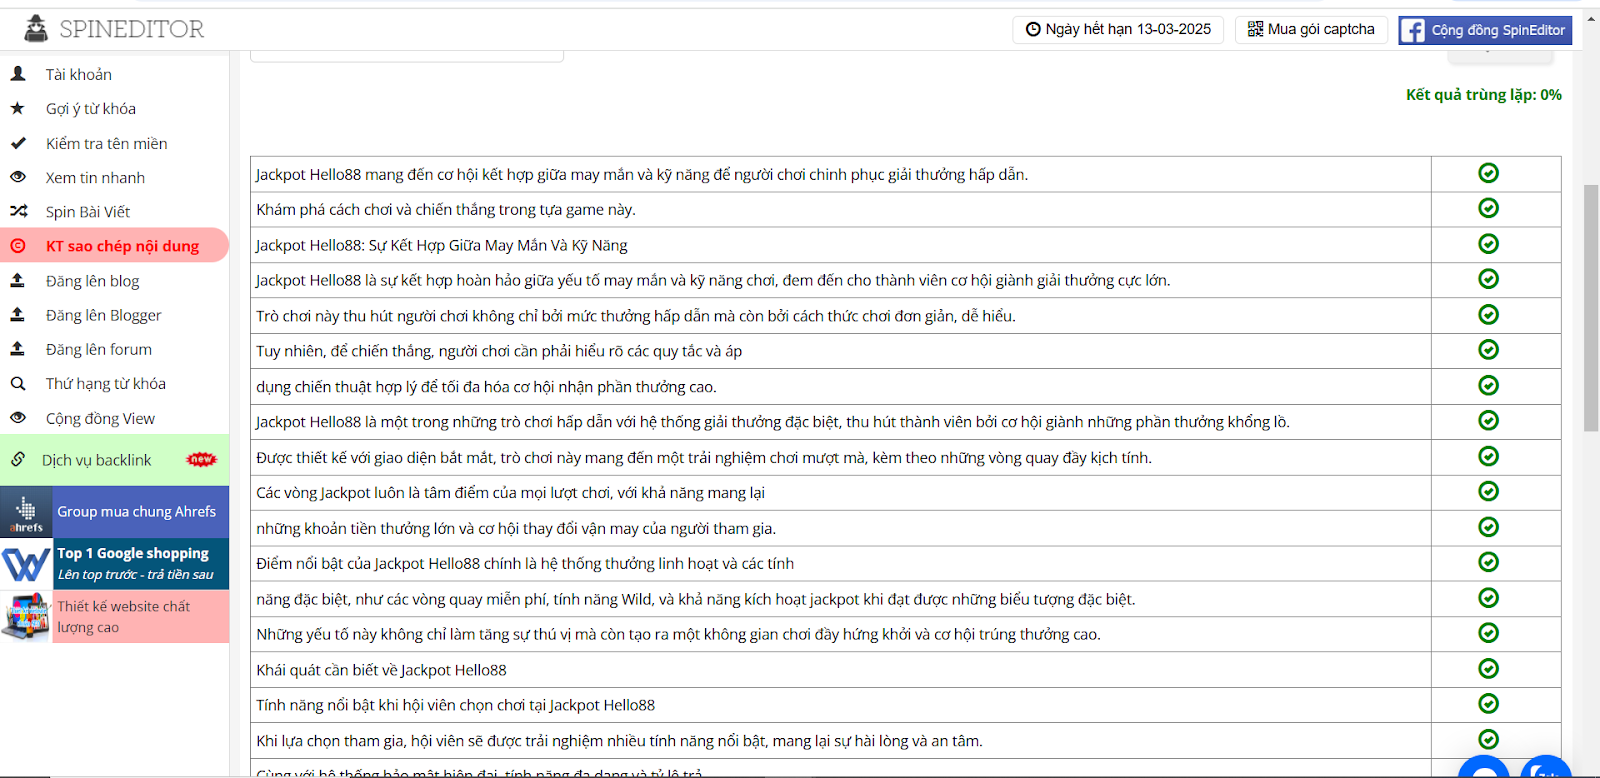This screenshot has height=778, width=1600.
Task: Click green check for 'năng đặc biệt' row
Action: [1489, 598]
